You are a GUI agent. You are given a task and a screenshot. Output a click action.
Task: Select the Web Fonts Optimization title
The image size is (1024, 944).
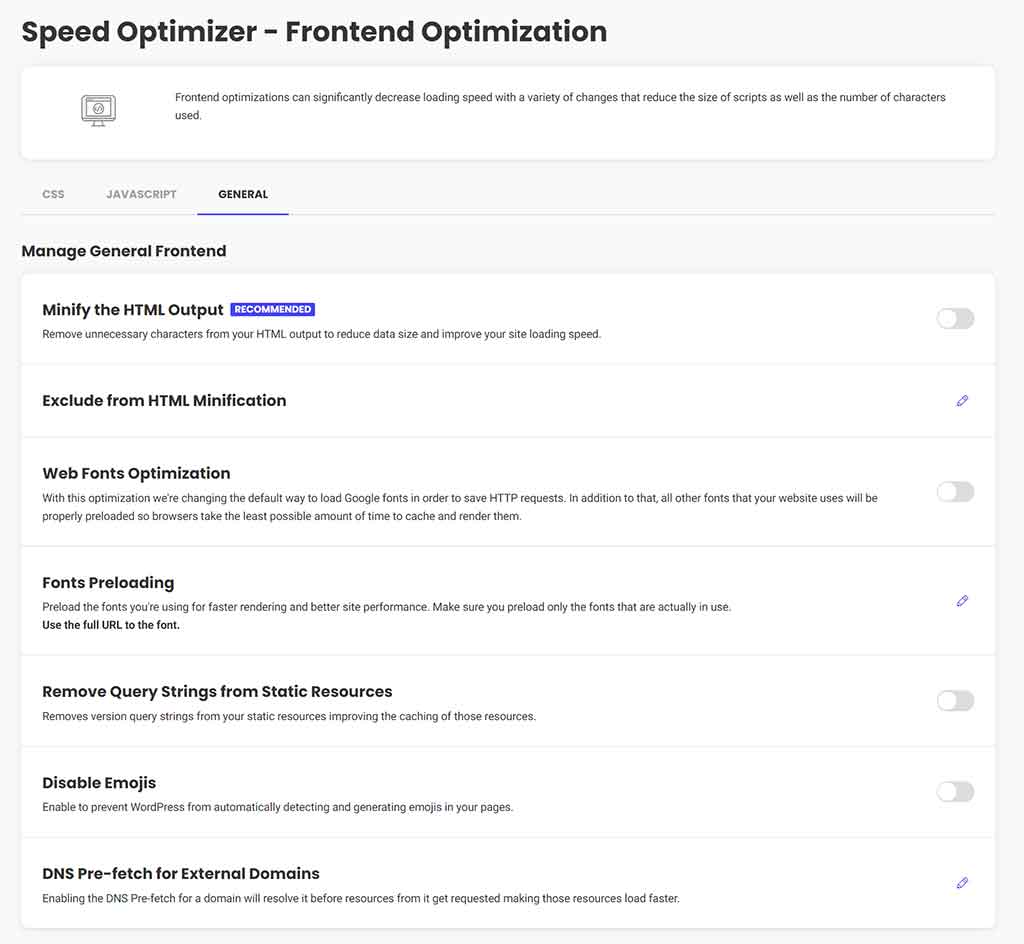(x=136, y=473)
